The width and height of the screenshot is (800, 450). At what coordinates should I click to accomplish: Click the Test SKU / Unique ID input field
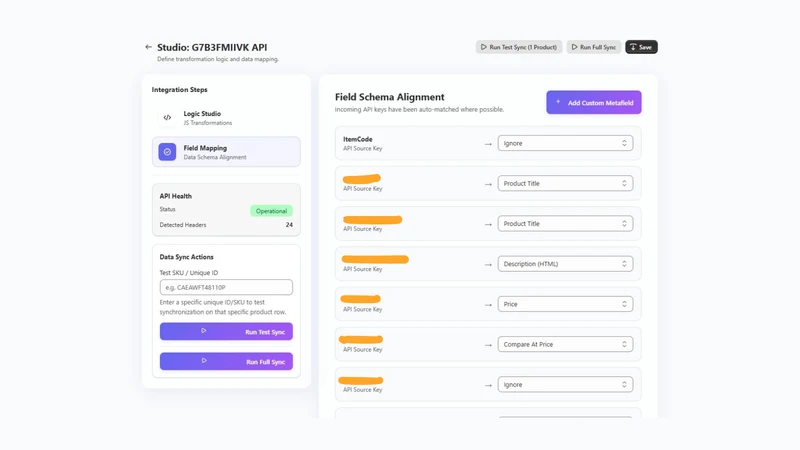pos(226,287)
